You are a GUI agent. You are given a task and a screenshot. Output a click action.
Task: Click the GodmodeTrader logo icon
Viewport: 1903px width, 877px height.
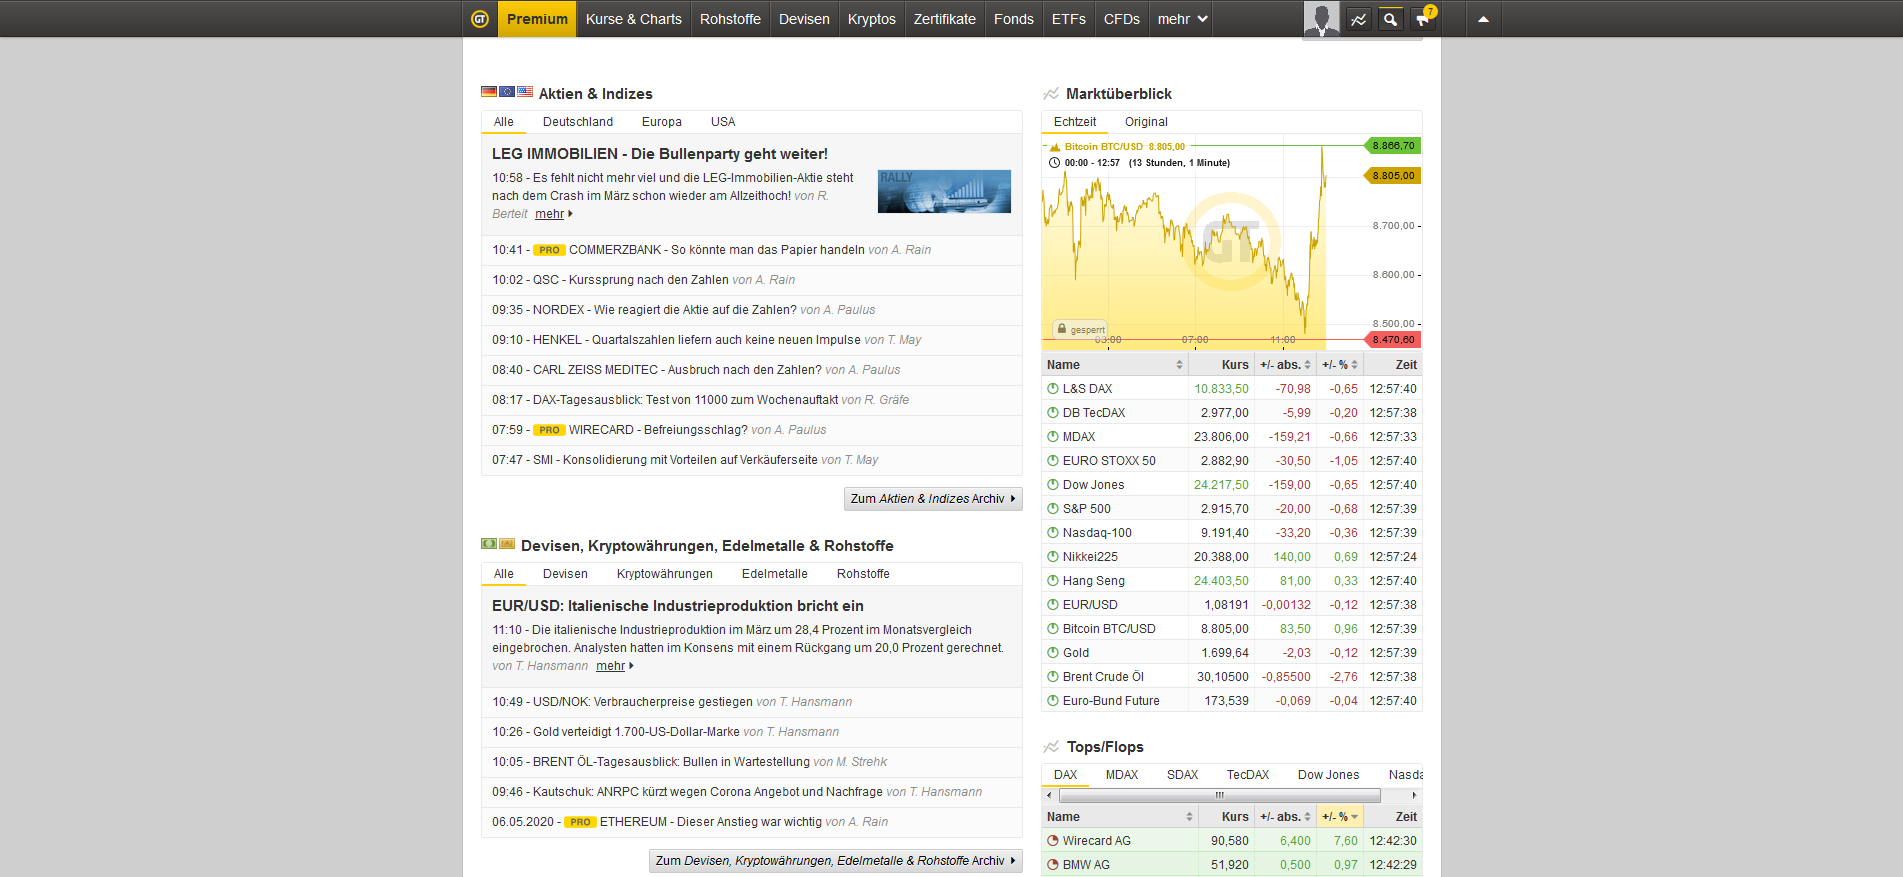[480, 19]
